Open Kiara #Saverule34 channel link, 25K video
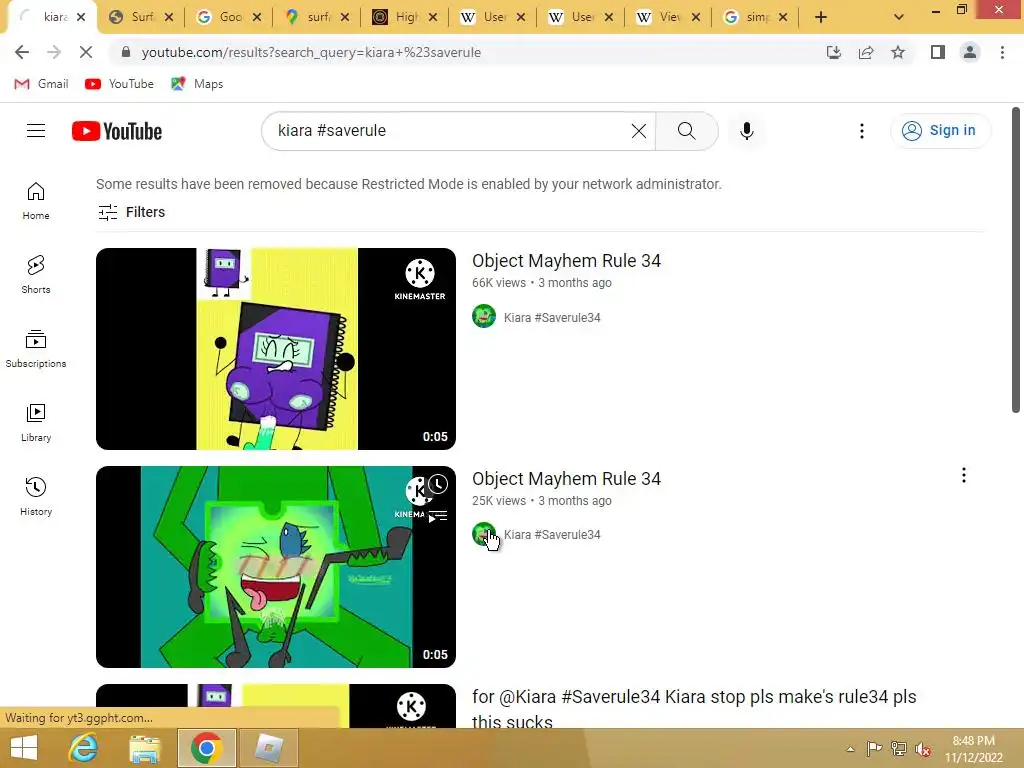Screen dimensions: 1024x768 pyautogui.click(x=552, y=534)
